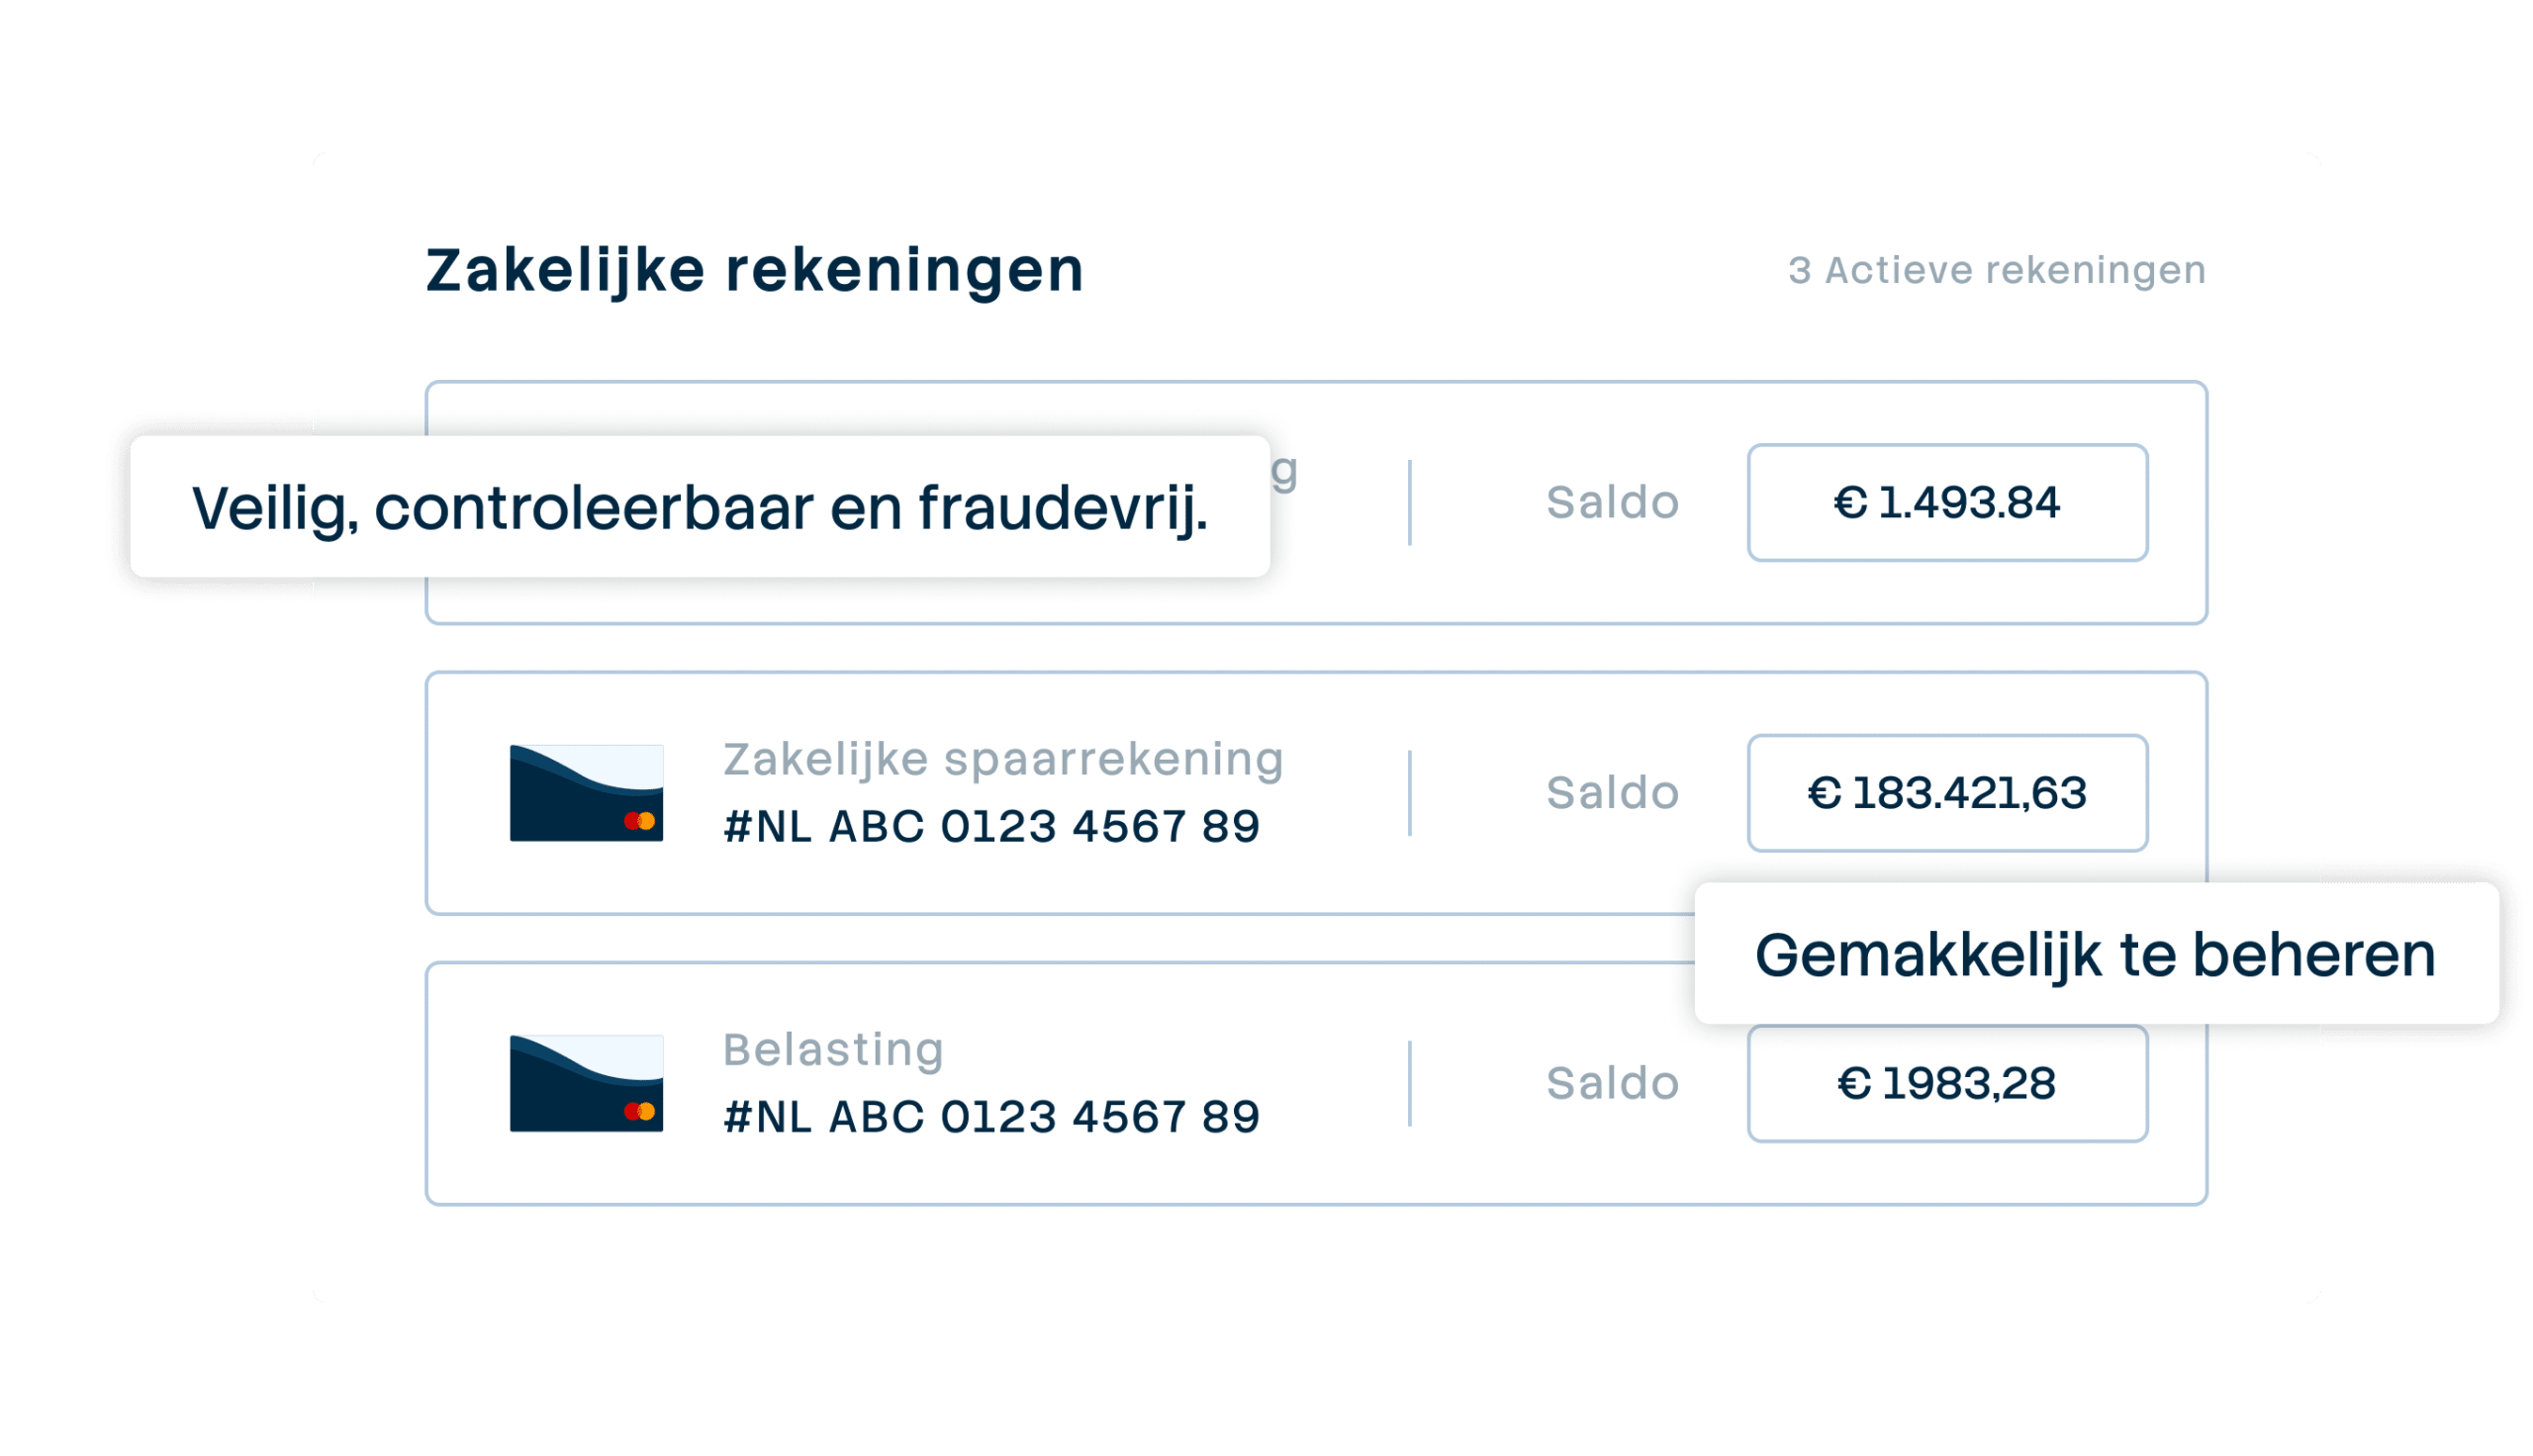The height and width of the screenshot is (1456, 2533).
Task: Click the Saldo label in the Belasting row
Action: point(1612,1083)
